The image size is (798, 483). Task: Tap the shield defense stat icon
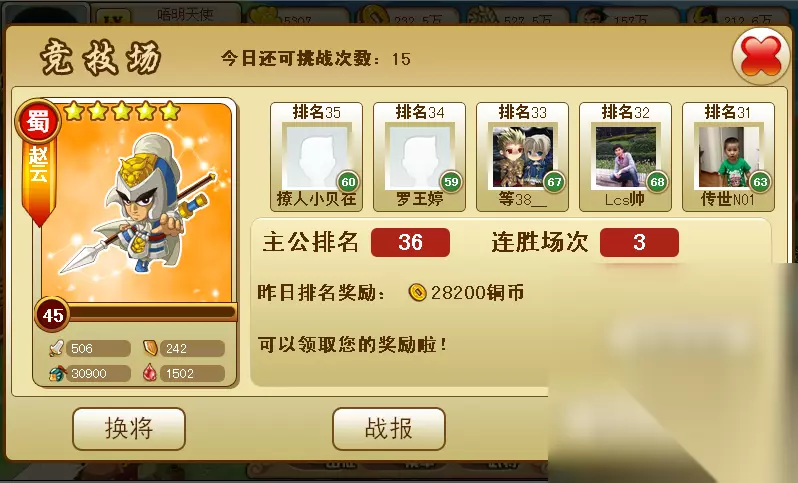tap(150, 348)
